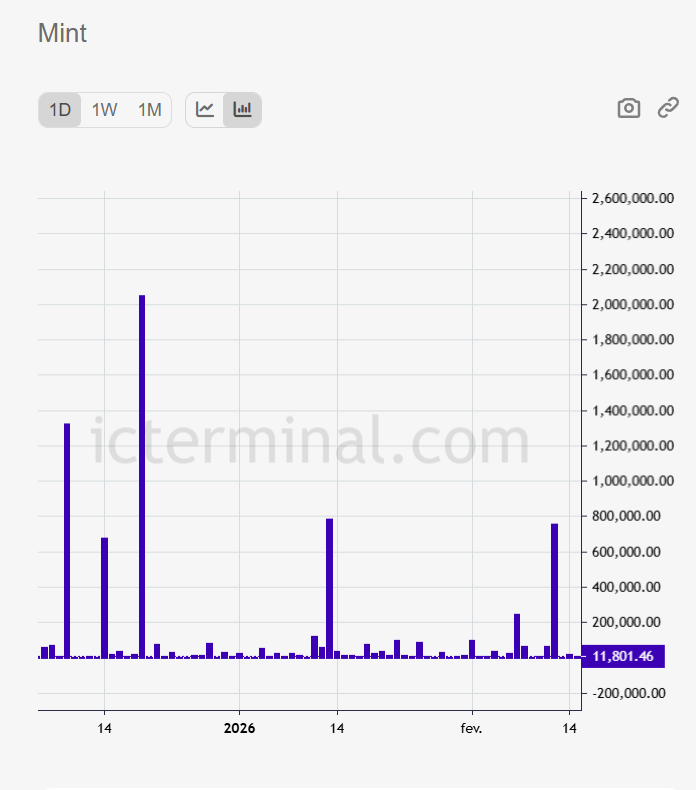Select the 1D daily interval
Viewport: 696px width, 790px height.
[60, 110]
